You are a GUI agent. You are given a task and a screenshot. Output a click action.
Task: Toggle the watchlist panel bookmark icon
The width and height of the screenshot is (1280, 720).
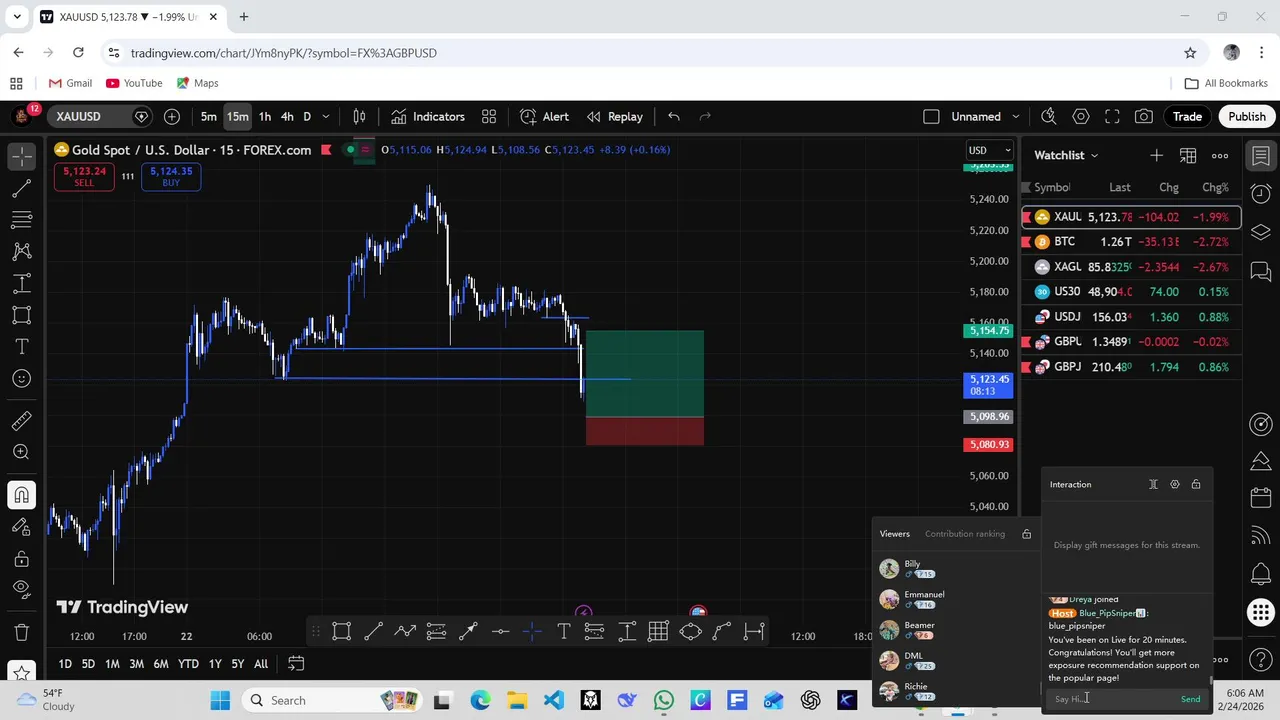(1261, 155)
